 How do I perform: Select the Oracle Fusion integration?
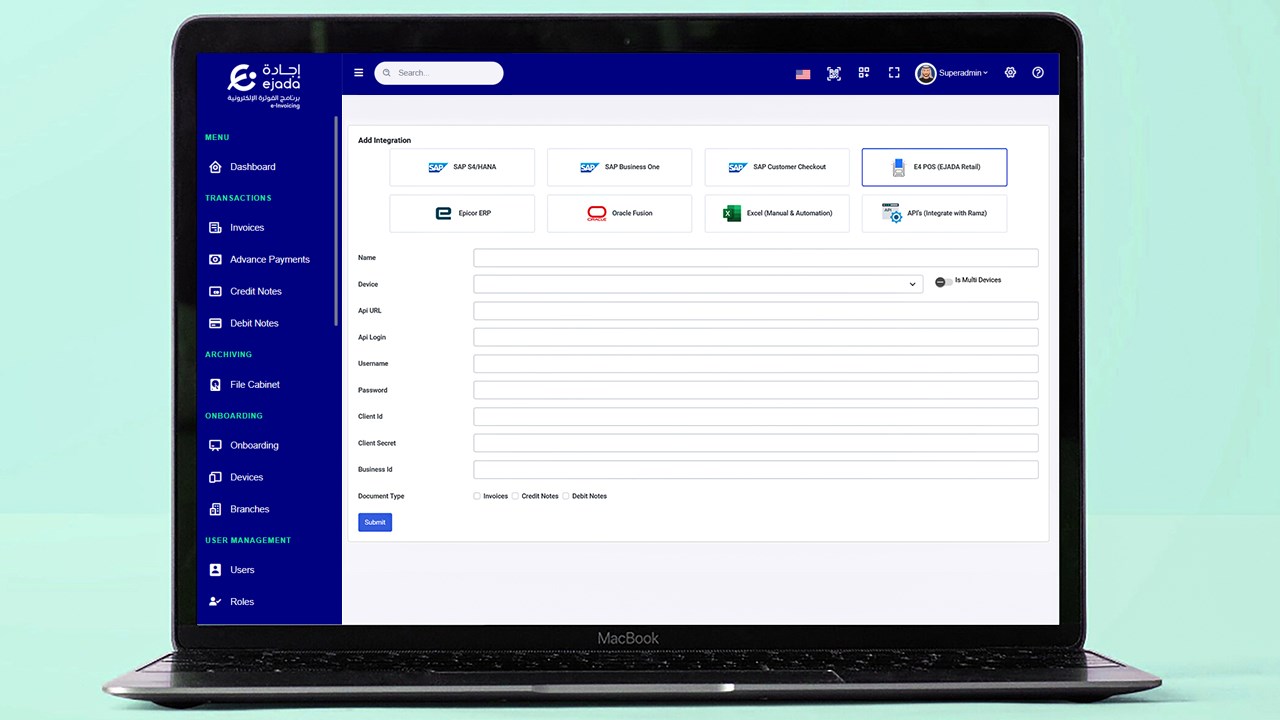[x=619, y=213]
